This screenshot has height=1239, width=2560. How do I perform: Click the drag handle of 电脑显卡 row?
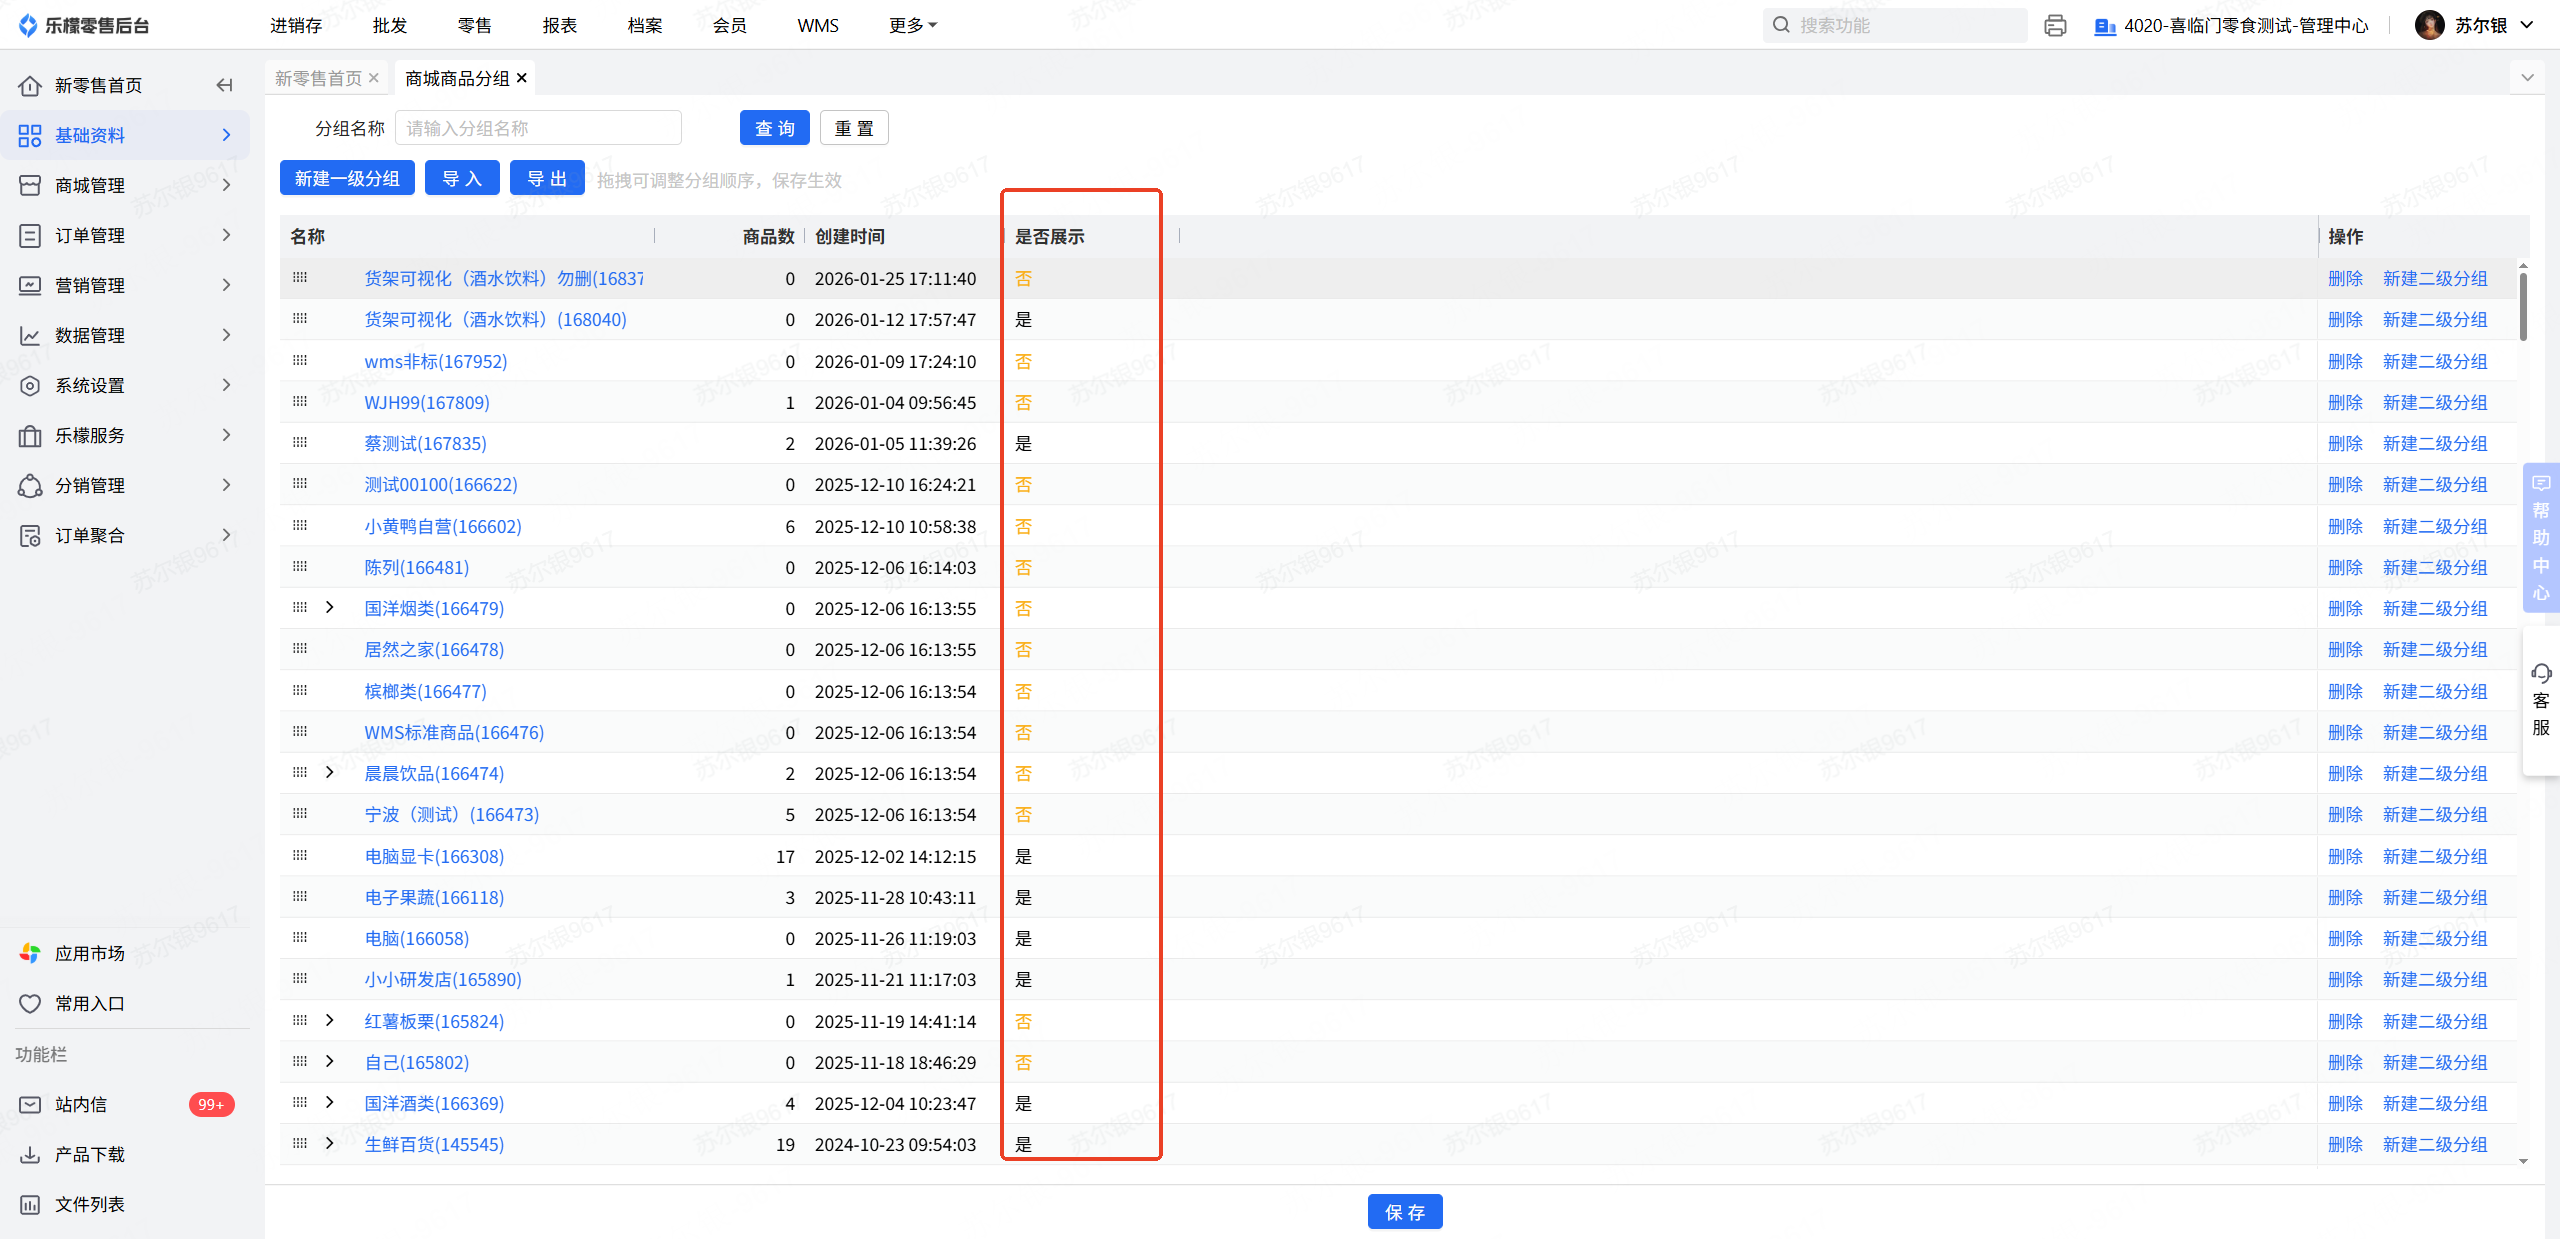click(x=300, y=856)
